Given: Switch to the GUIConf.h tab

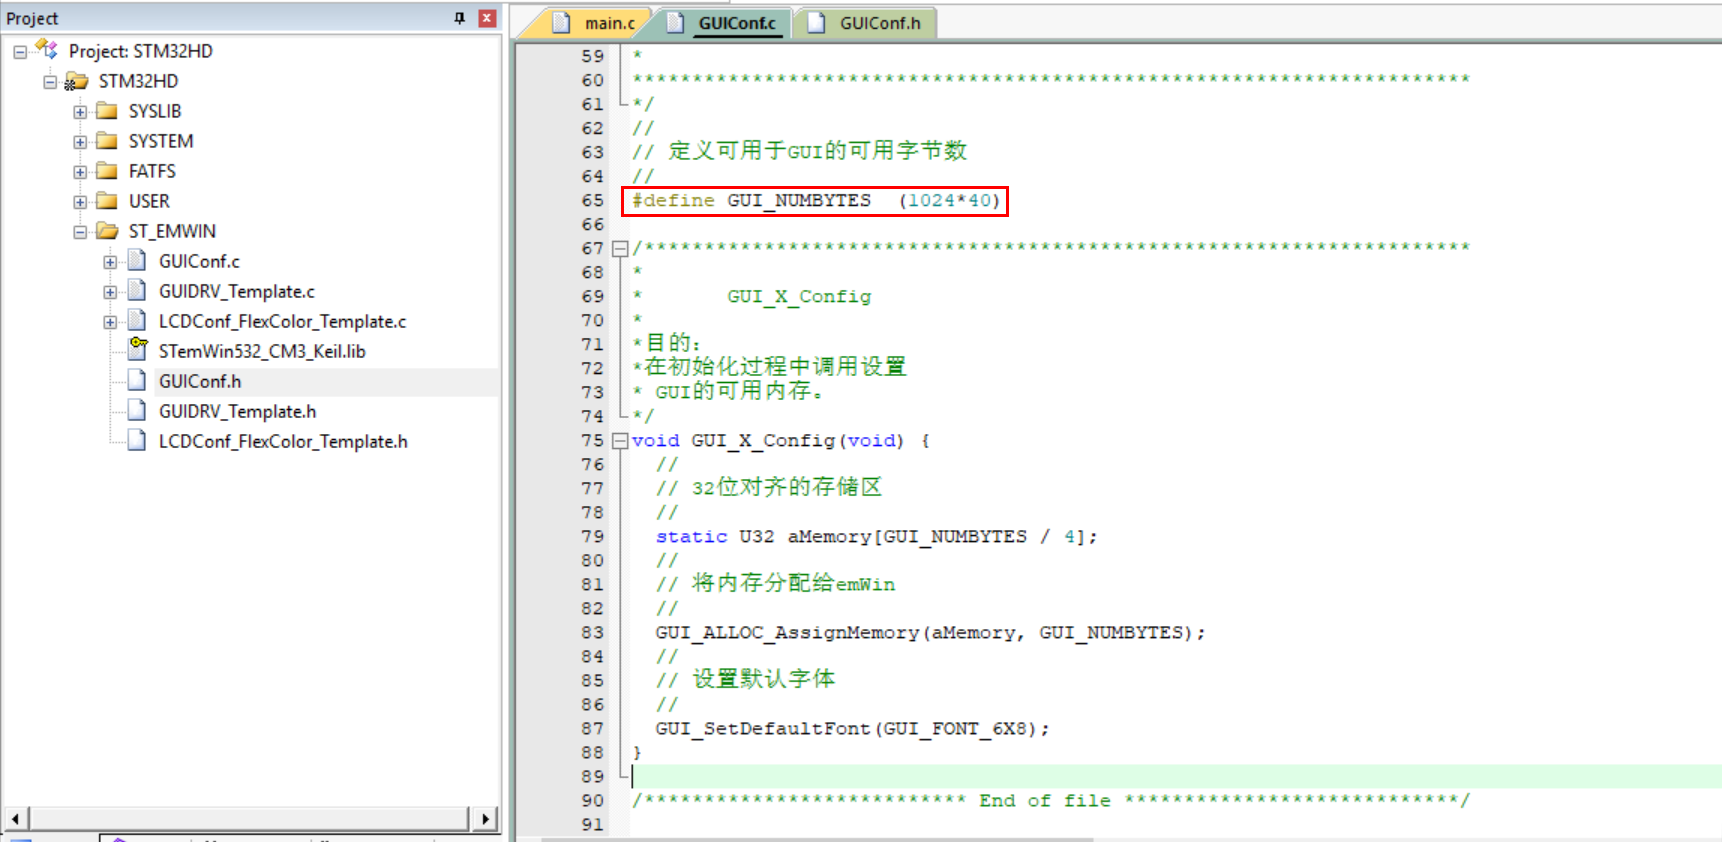Looking at the screenshot, I should (x=880, y=23).
